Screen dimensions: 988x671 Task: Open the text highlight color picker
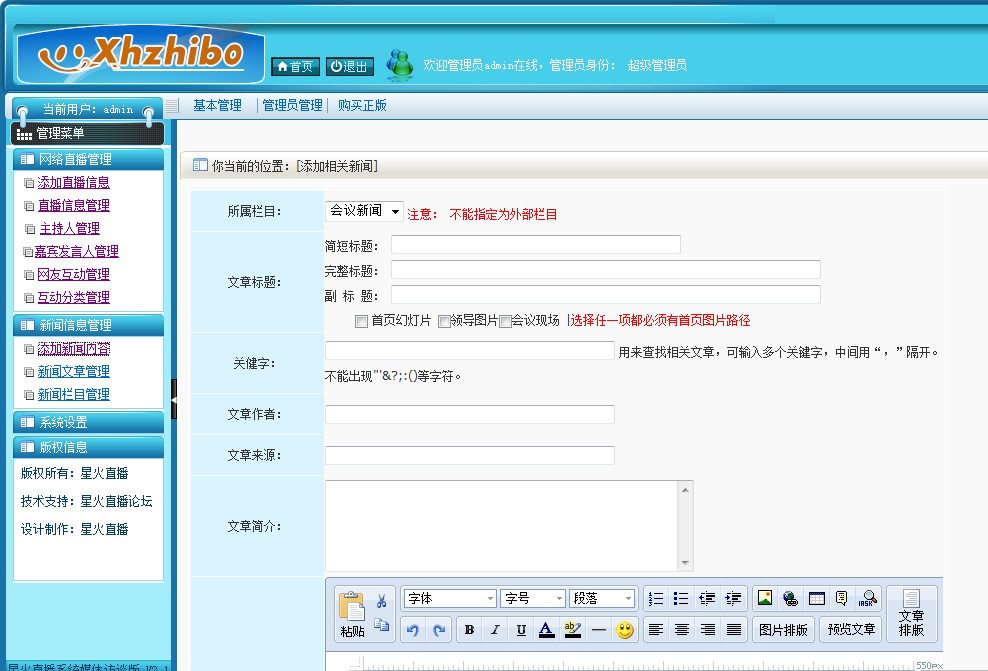[x=573, y=629]
